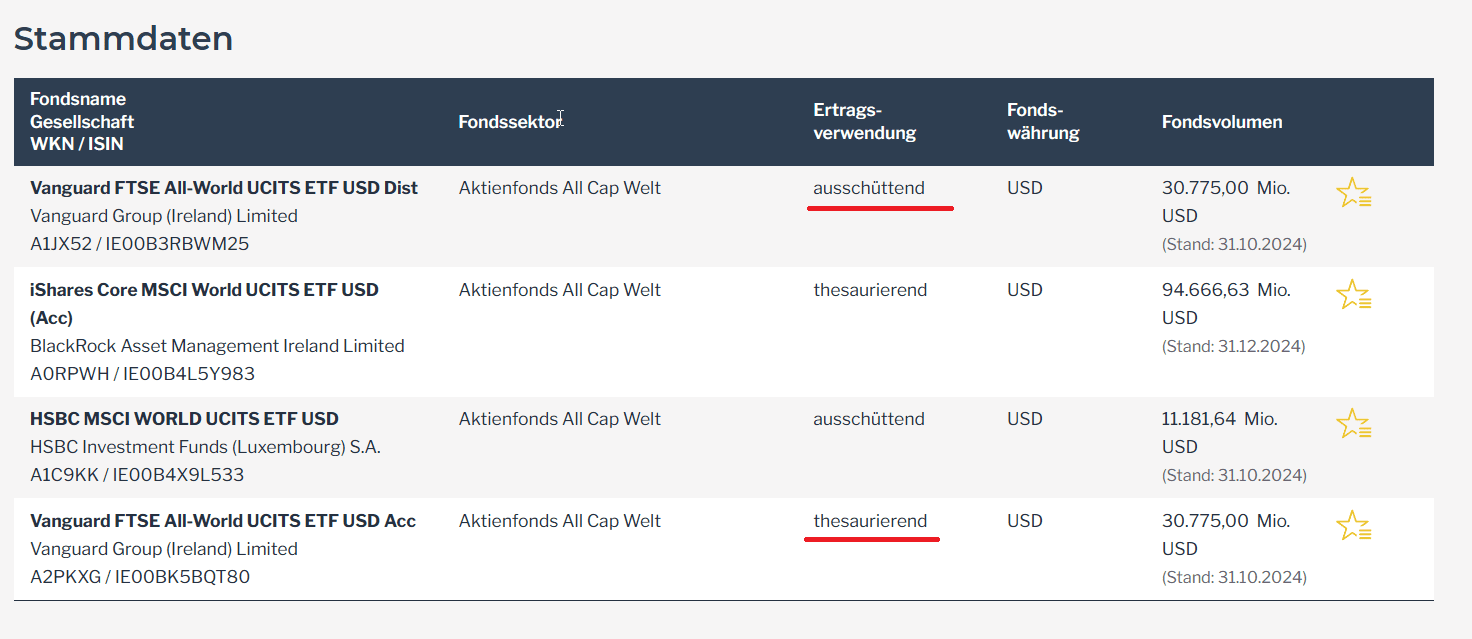Image resolution: width=1472 pixels, height=639 pixels.
Task: Click the Stammdaten heading
Action: pyautogui.click(x=123, y=38)
